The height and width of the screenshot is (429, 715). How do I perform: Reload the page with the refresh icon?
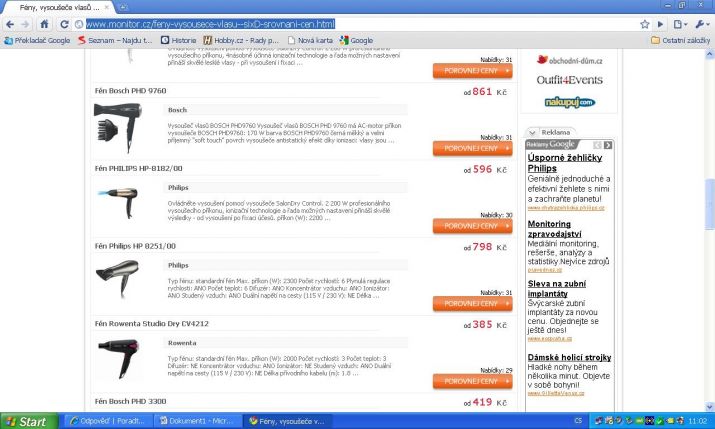[64, 24]
